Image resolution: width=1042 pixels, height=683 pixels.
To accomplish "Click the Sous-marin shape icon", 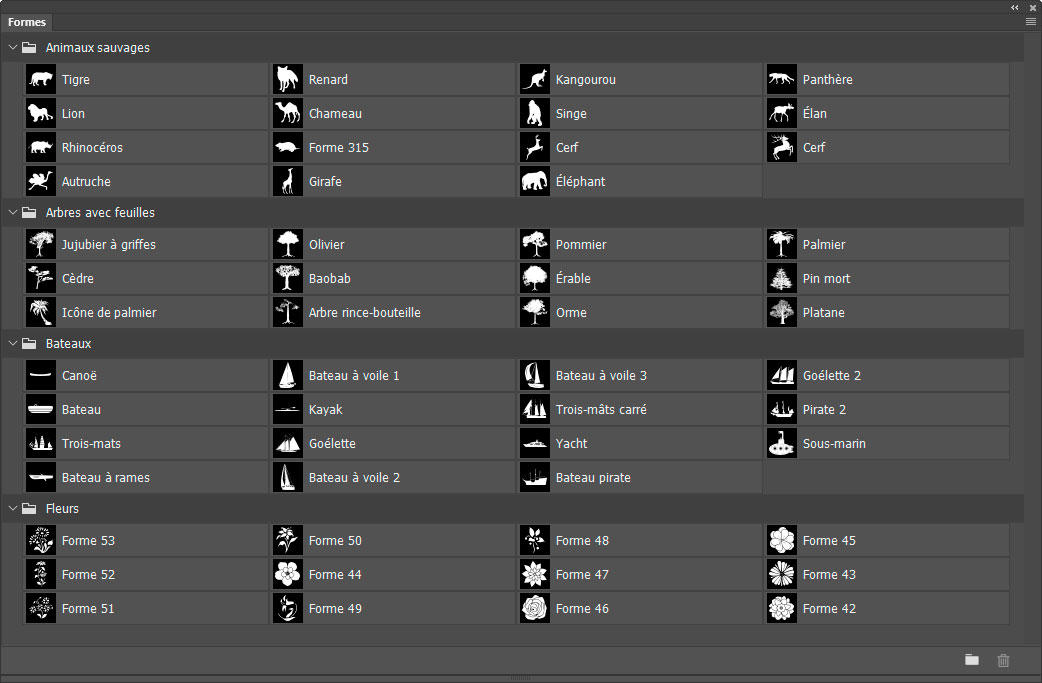I will tap(782, 444).
